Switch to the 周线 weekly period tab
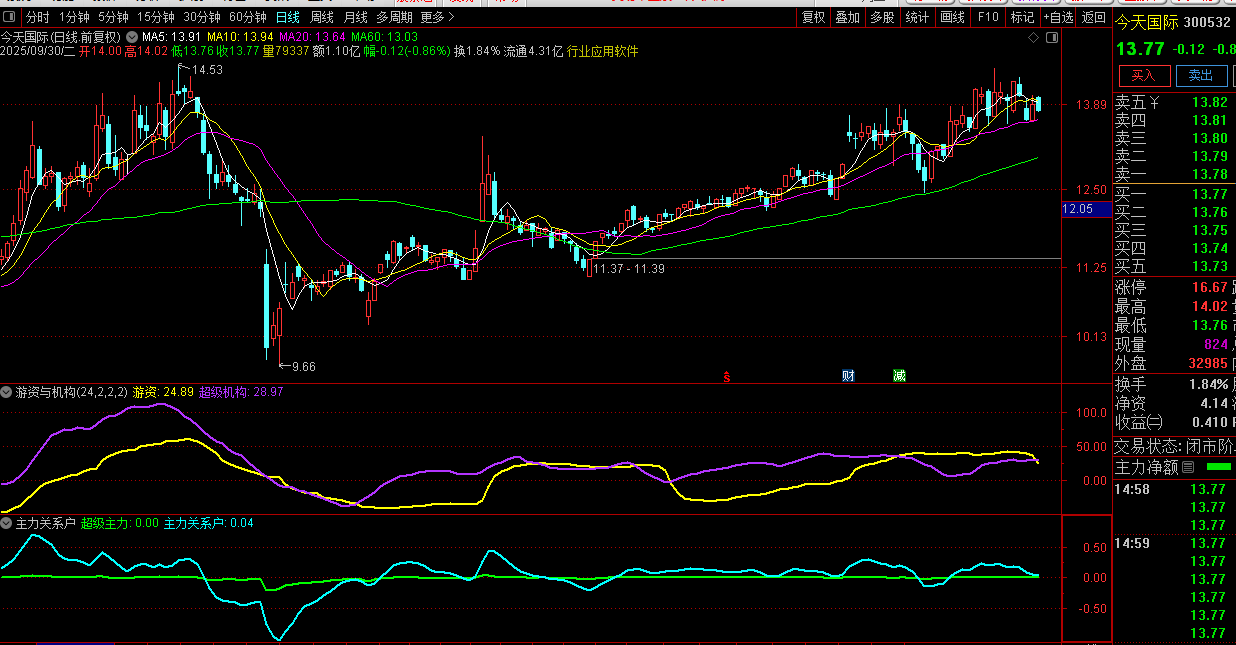1236x645 pixels. [x=321, y=17]
